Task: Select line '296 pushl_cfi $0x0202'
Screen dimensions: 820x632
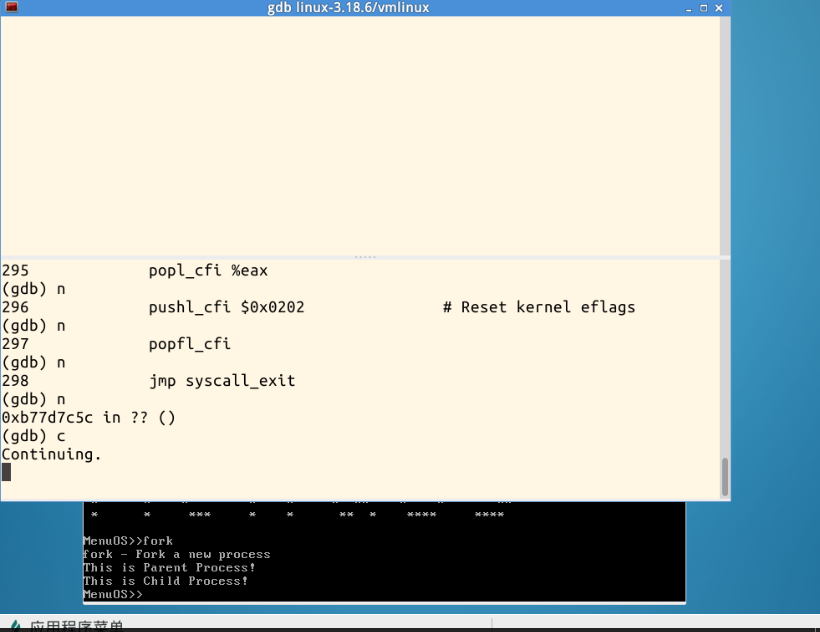Action: [x=153, y=307]
